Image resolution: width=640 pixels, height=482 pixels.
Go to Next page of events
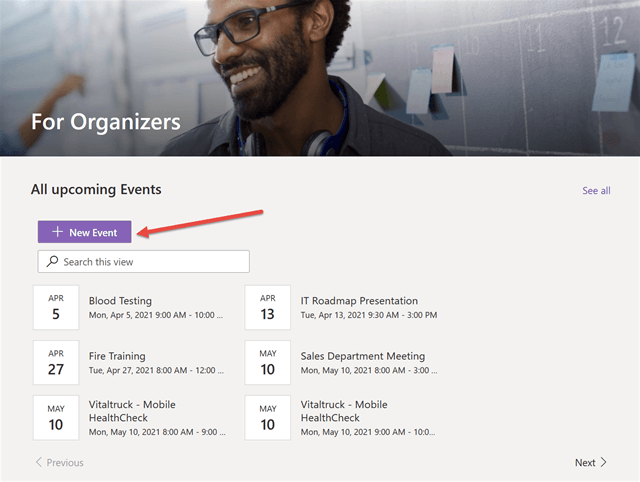tap(586, 463)
